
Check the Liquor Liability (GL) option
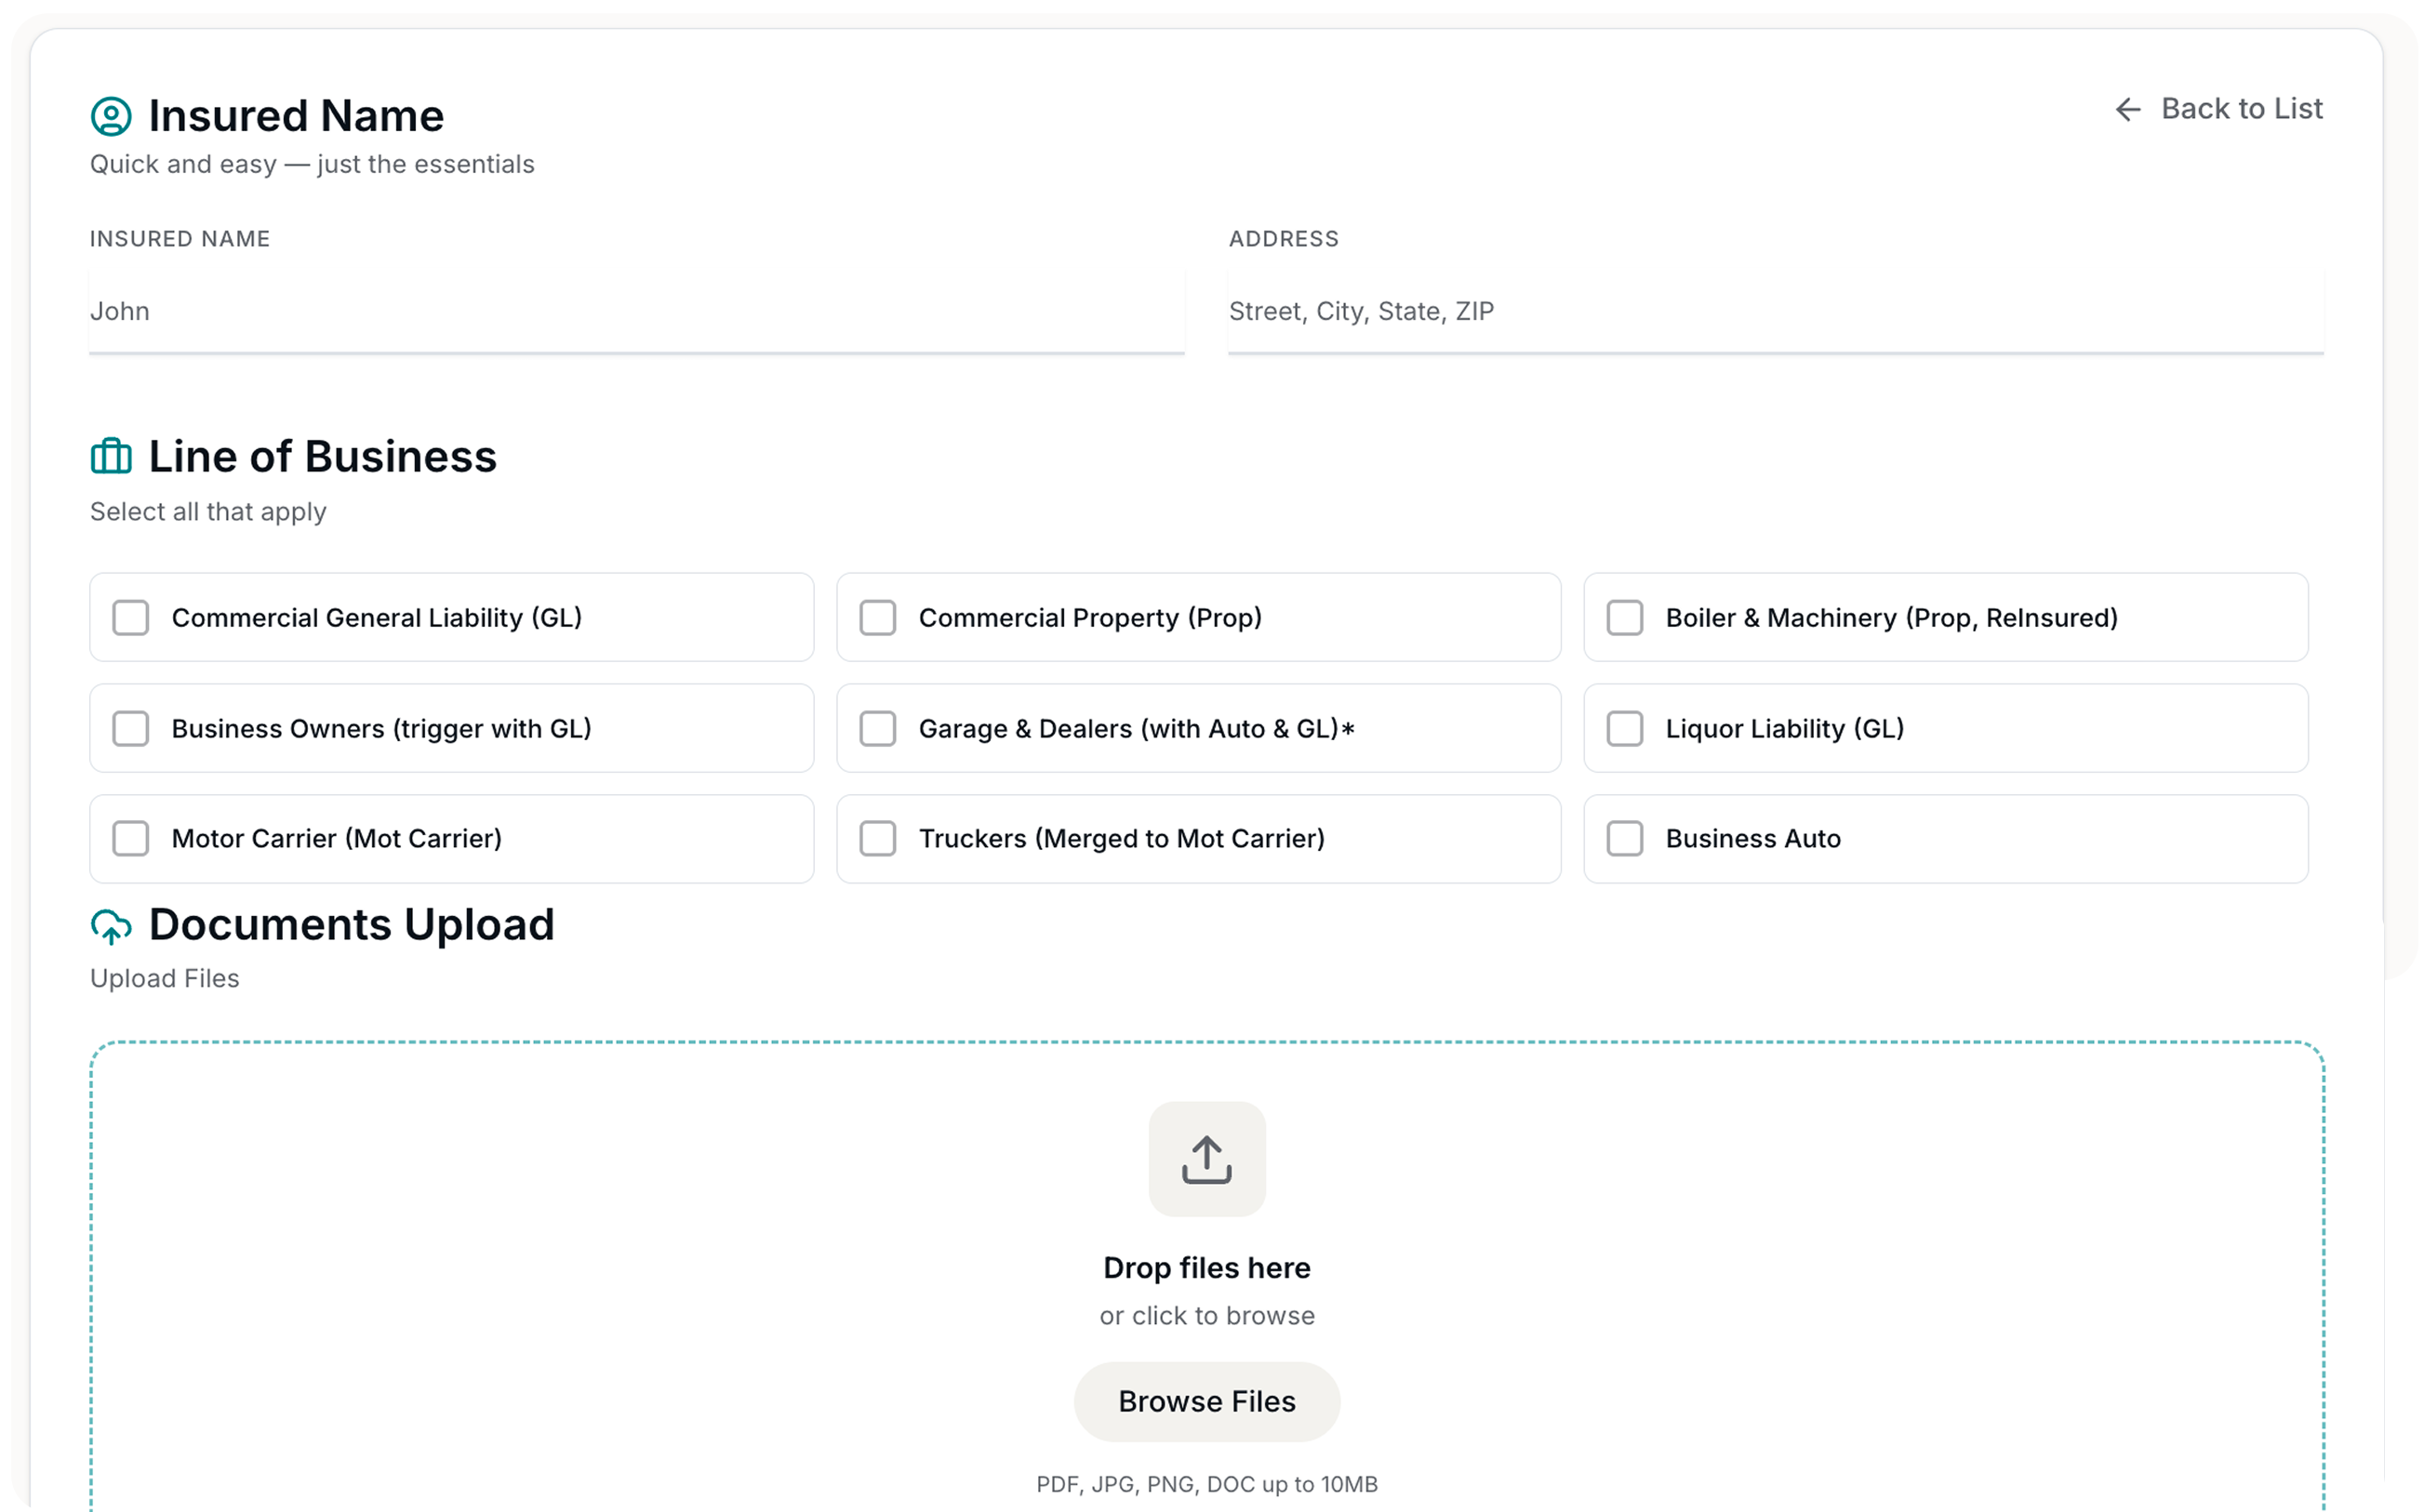(1624, 728)
